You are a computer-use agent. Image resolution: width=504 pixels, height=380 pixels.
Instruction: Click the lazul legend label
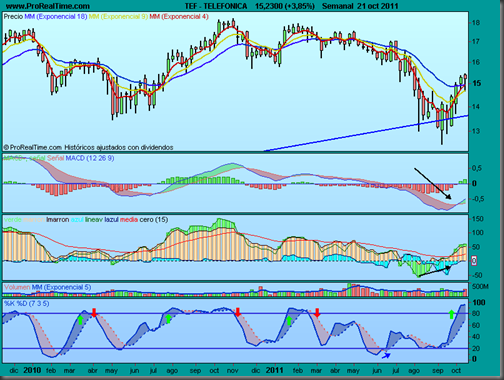pos(111,220)
